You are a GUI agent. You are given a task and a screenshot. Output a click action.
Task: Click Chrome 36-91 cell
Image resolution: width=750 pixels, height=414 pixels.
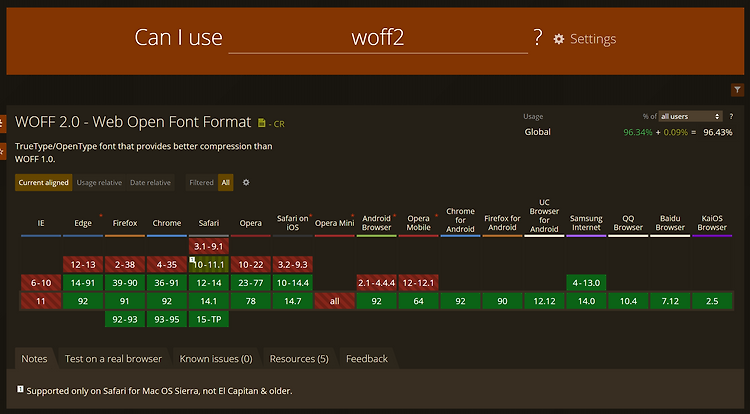(167, 283)
